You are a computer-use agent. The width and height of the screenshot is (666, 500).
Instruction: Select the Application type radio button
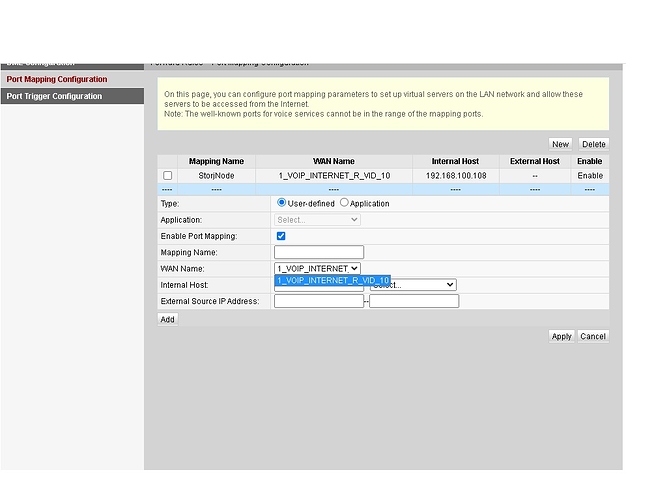click(345, 203)
